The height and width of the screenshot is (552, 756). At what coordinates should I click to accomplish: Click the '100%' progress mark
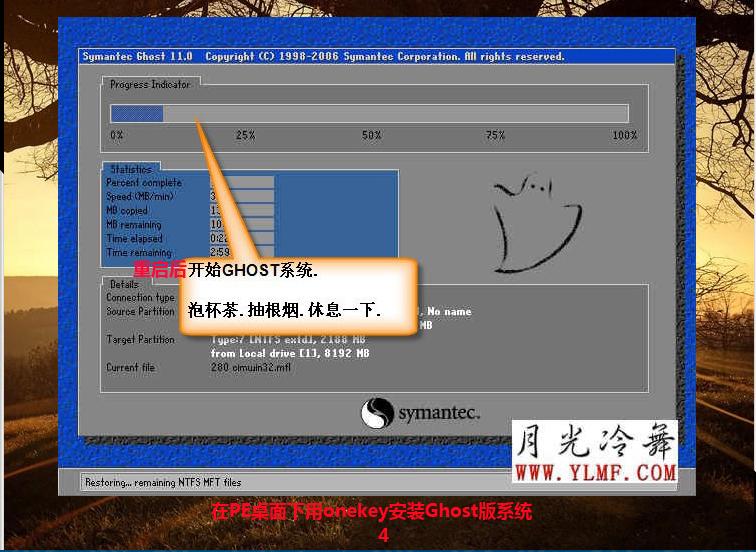pos(625,135)
